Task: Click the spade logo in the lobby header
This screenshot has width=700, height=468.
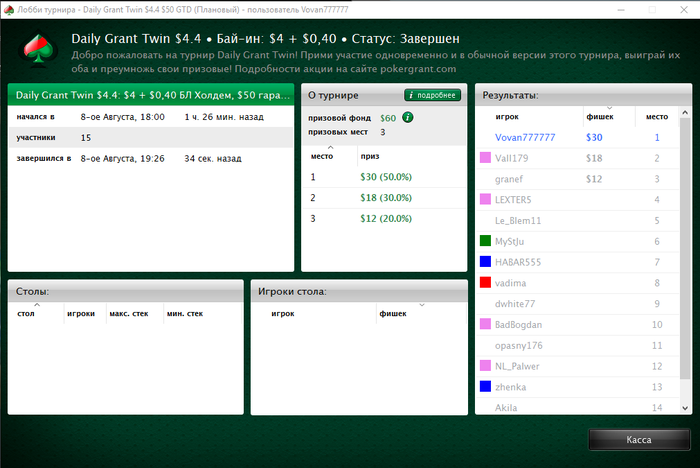Action: [x=38, y=50]
